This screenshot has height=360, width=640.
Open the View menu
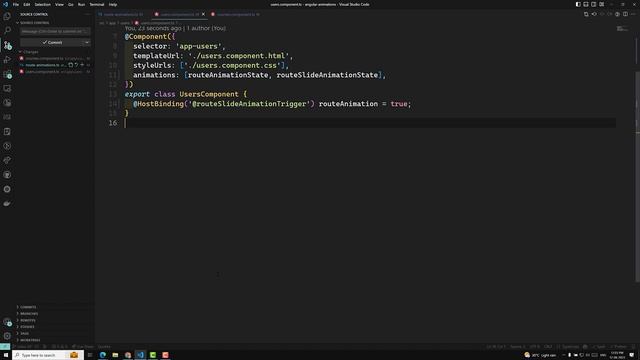pos(59,4)
